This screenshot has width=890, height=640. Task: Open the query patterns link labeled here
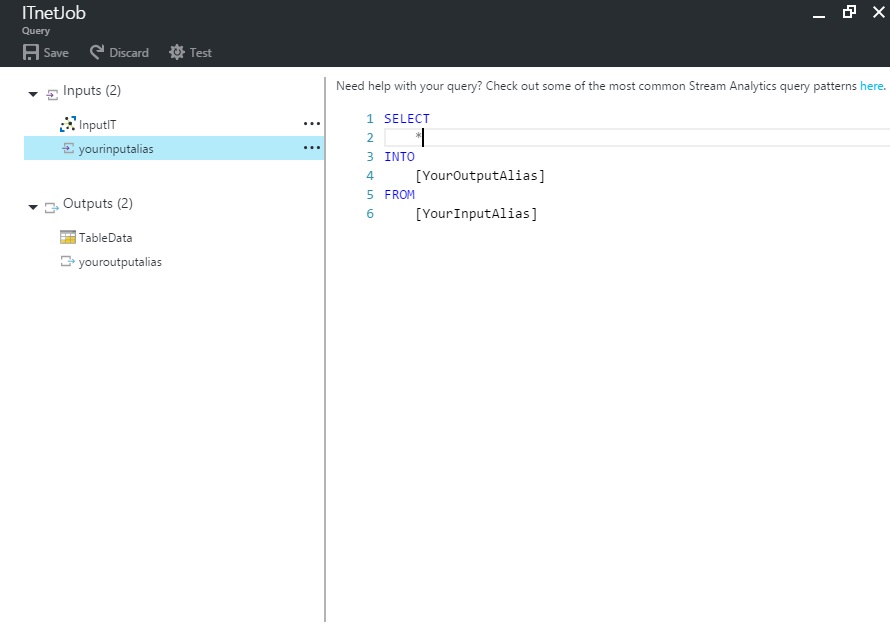pyautogui.click(x=868, y=86)
